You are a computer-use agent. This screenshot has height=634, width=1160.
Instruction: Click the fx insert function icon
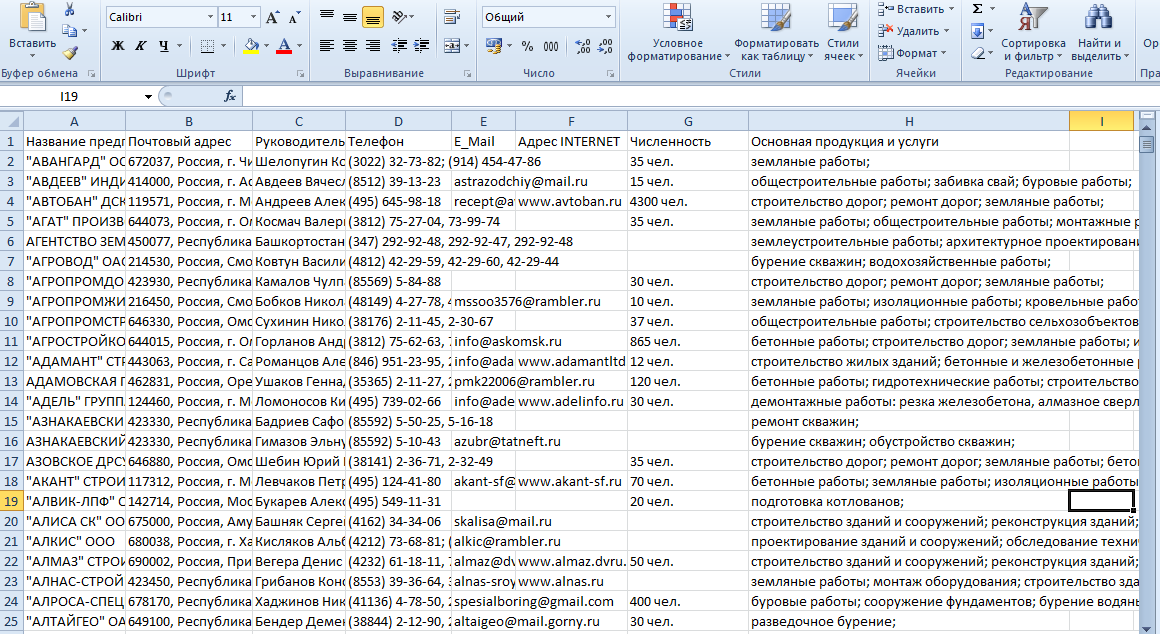[229, 96]
